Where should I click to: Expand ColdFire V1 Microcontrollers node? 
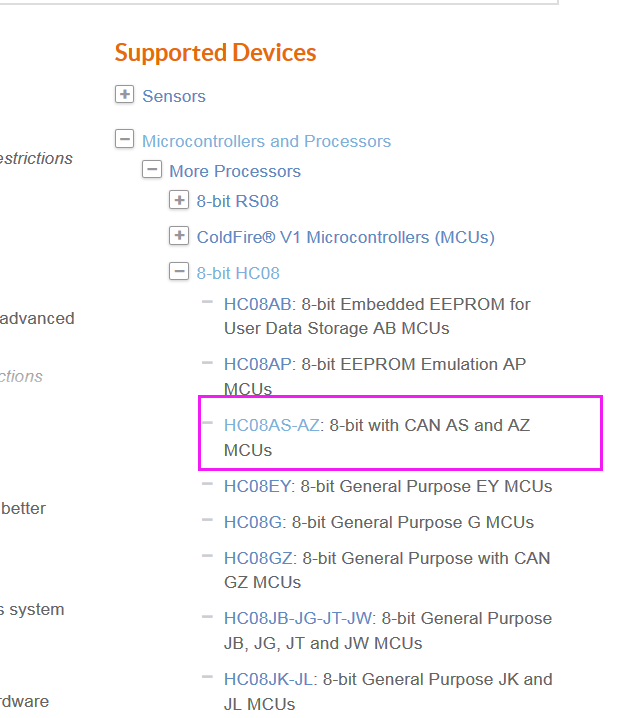pyautogui.click(x=179, y=236)
